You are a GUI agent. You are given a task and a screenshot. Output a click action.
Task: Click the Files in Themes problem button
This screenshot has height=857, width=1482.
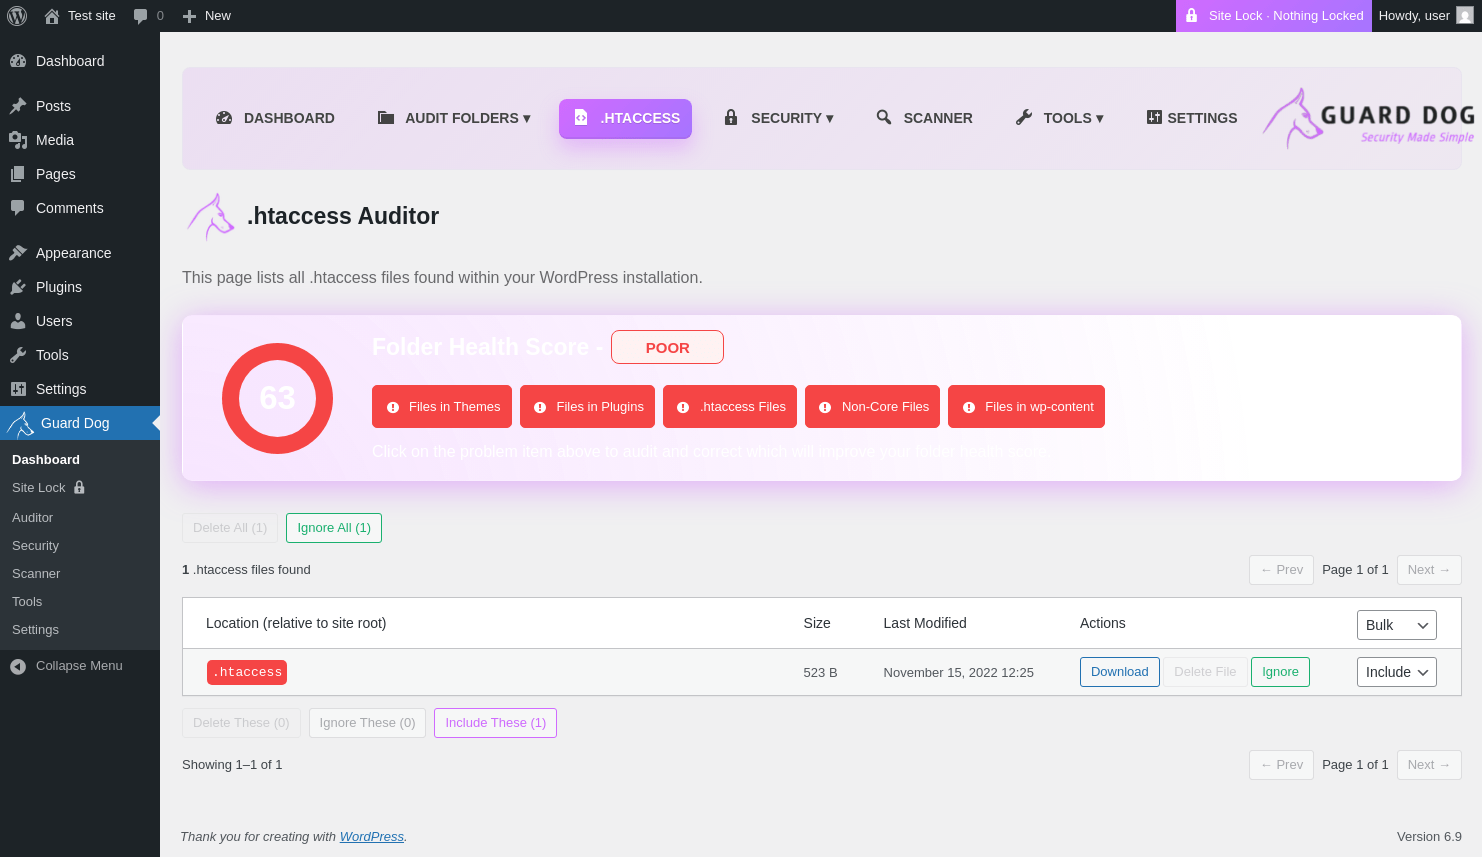pos(442,407)
